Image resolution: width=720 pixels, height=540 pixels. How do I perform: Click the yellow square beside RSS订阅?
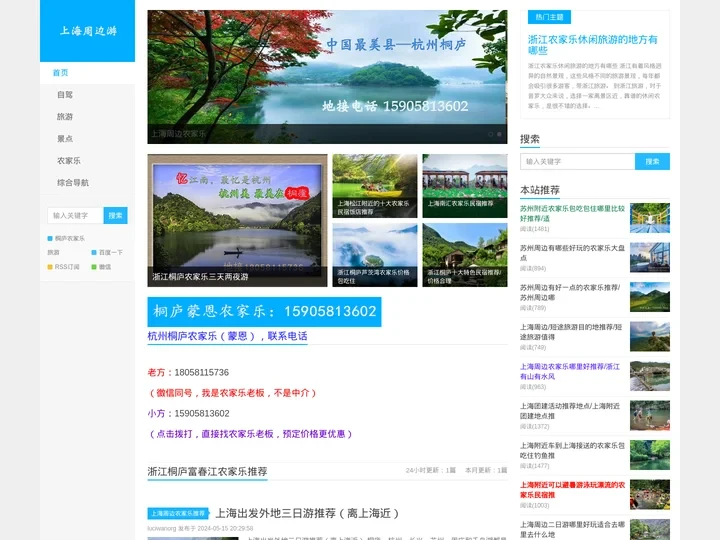pos(50,267)
